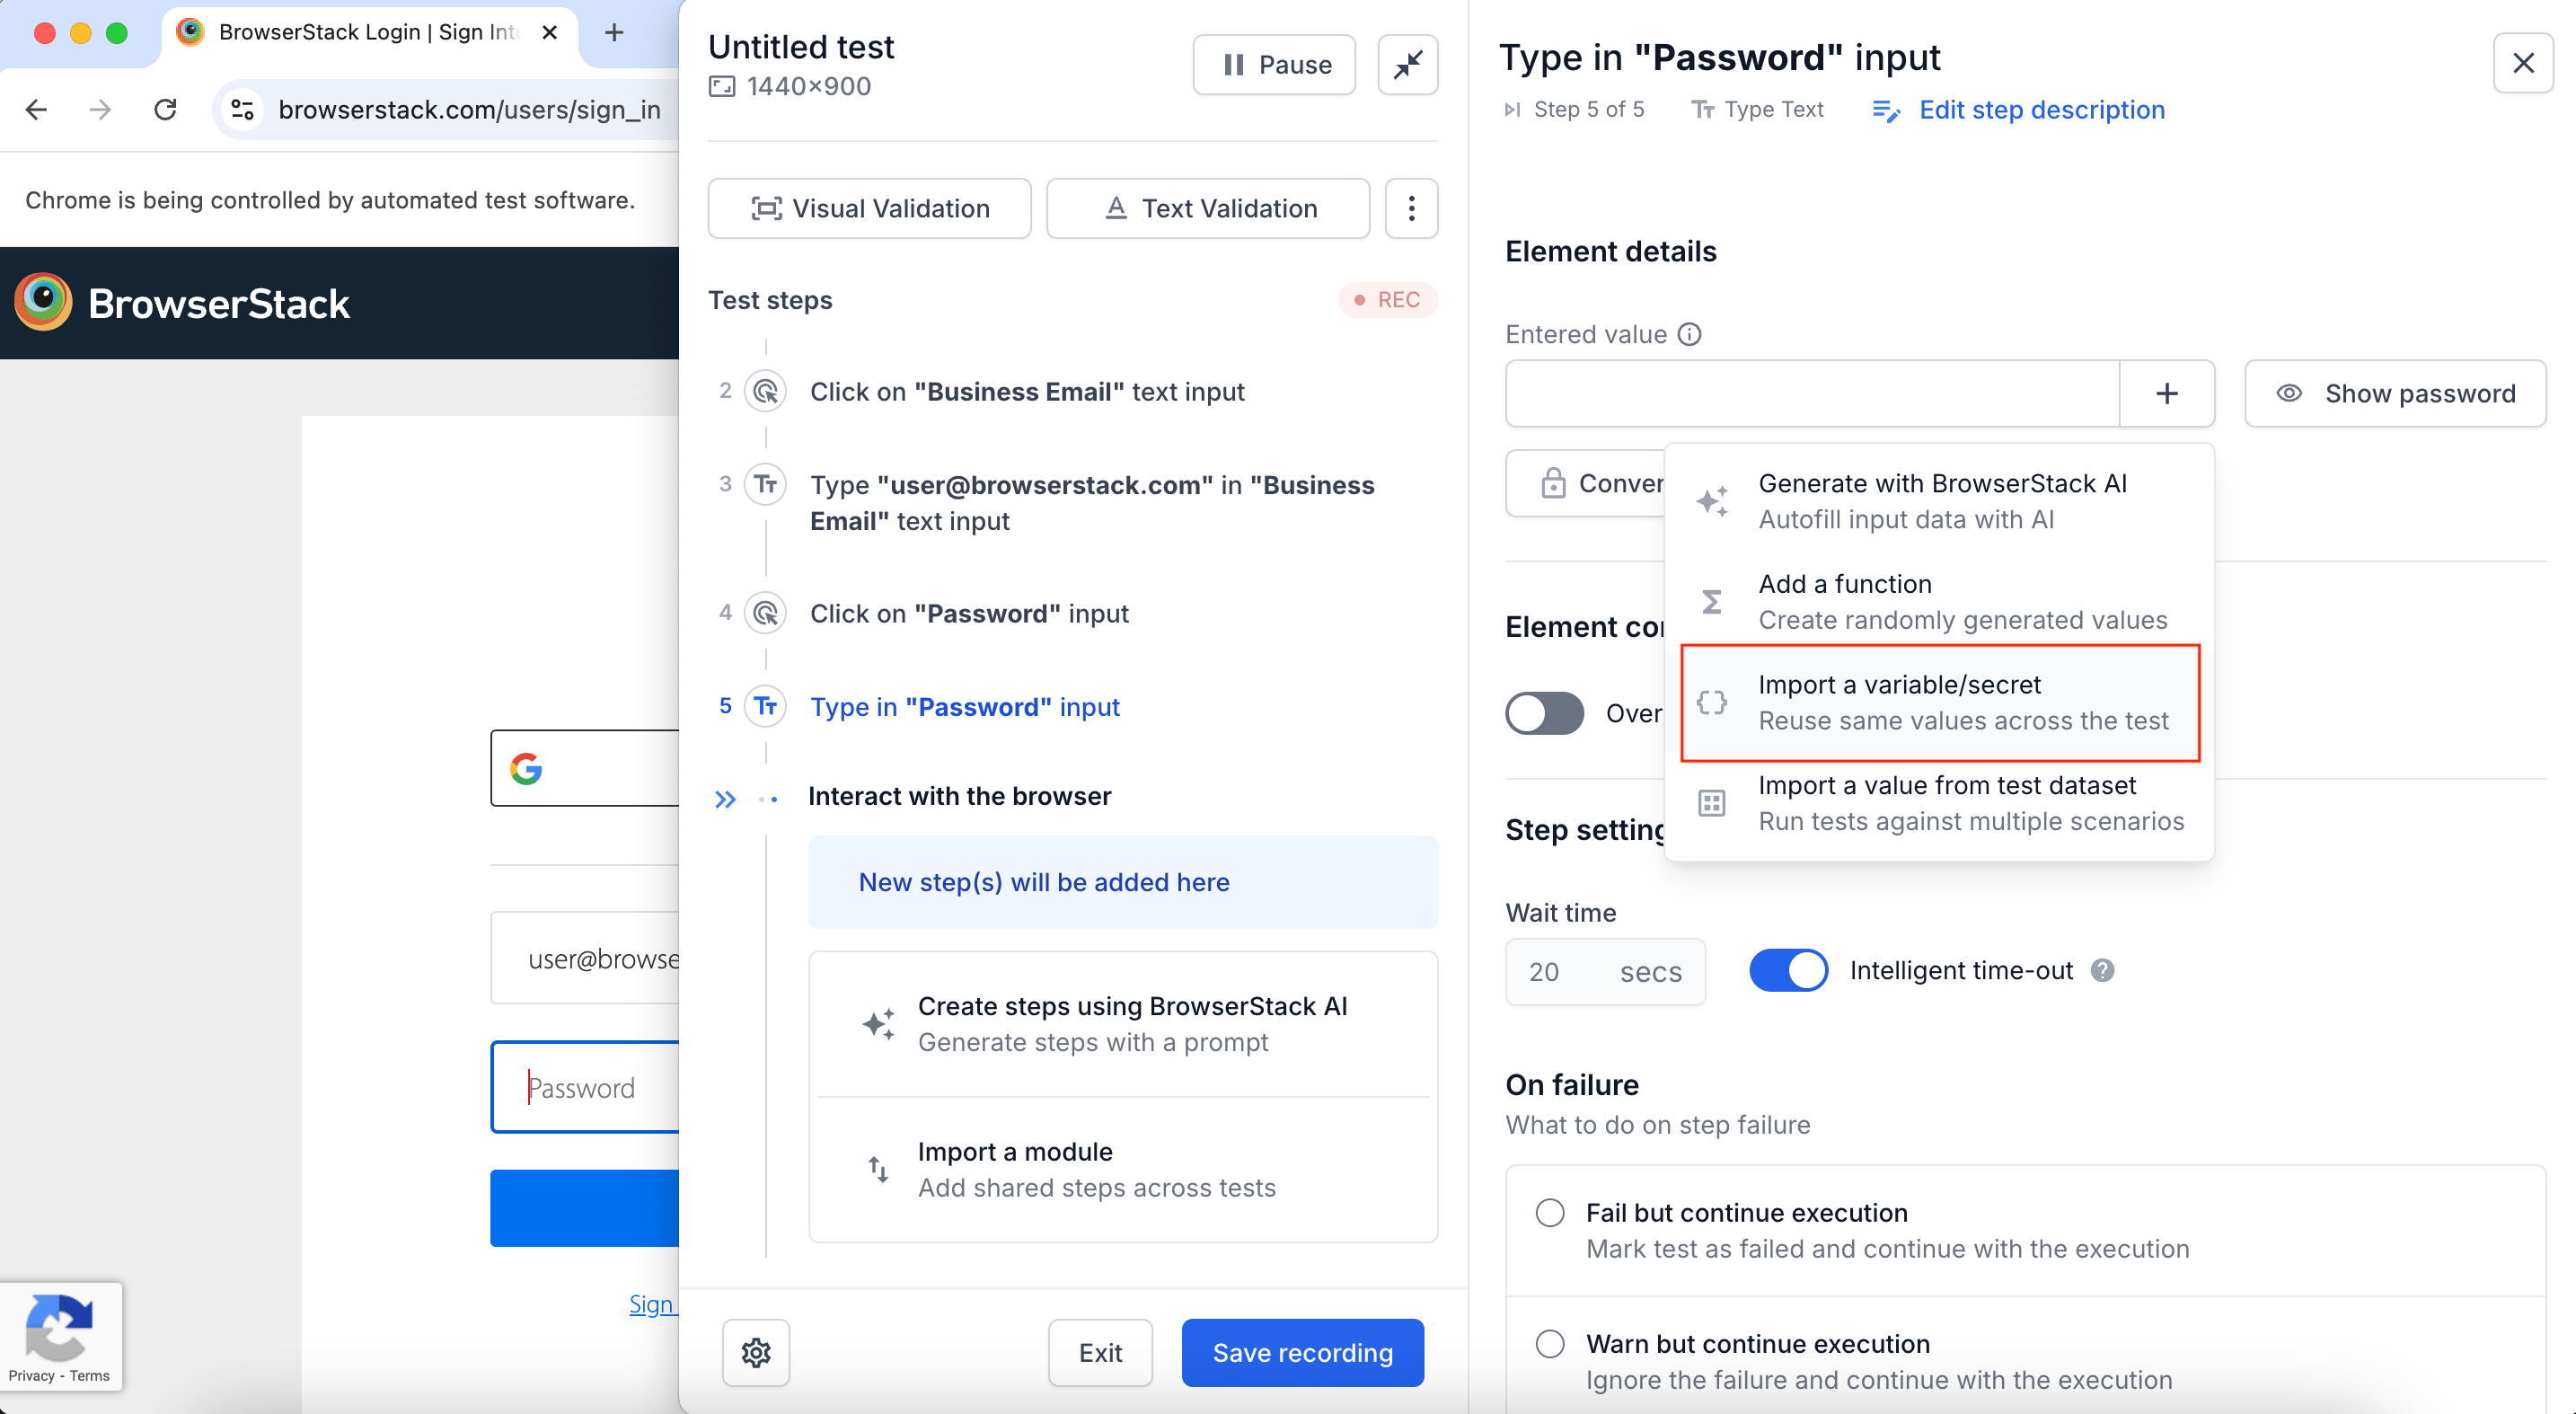
Task: Click the Untitled test title
Action: pyautogui.click(x=801, y=46)
